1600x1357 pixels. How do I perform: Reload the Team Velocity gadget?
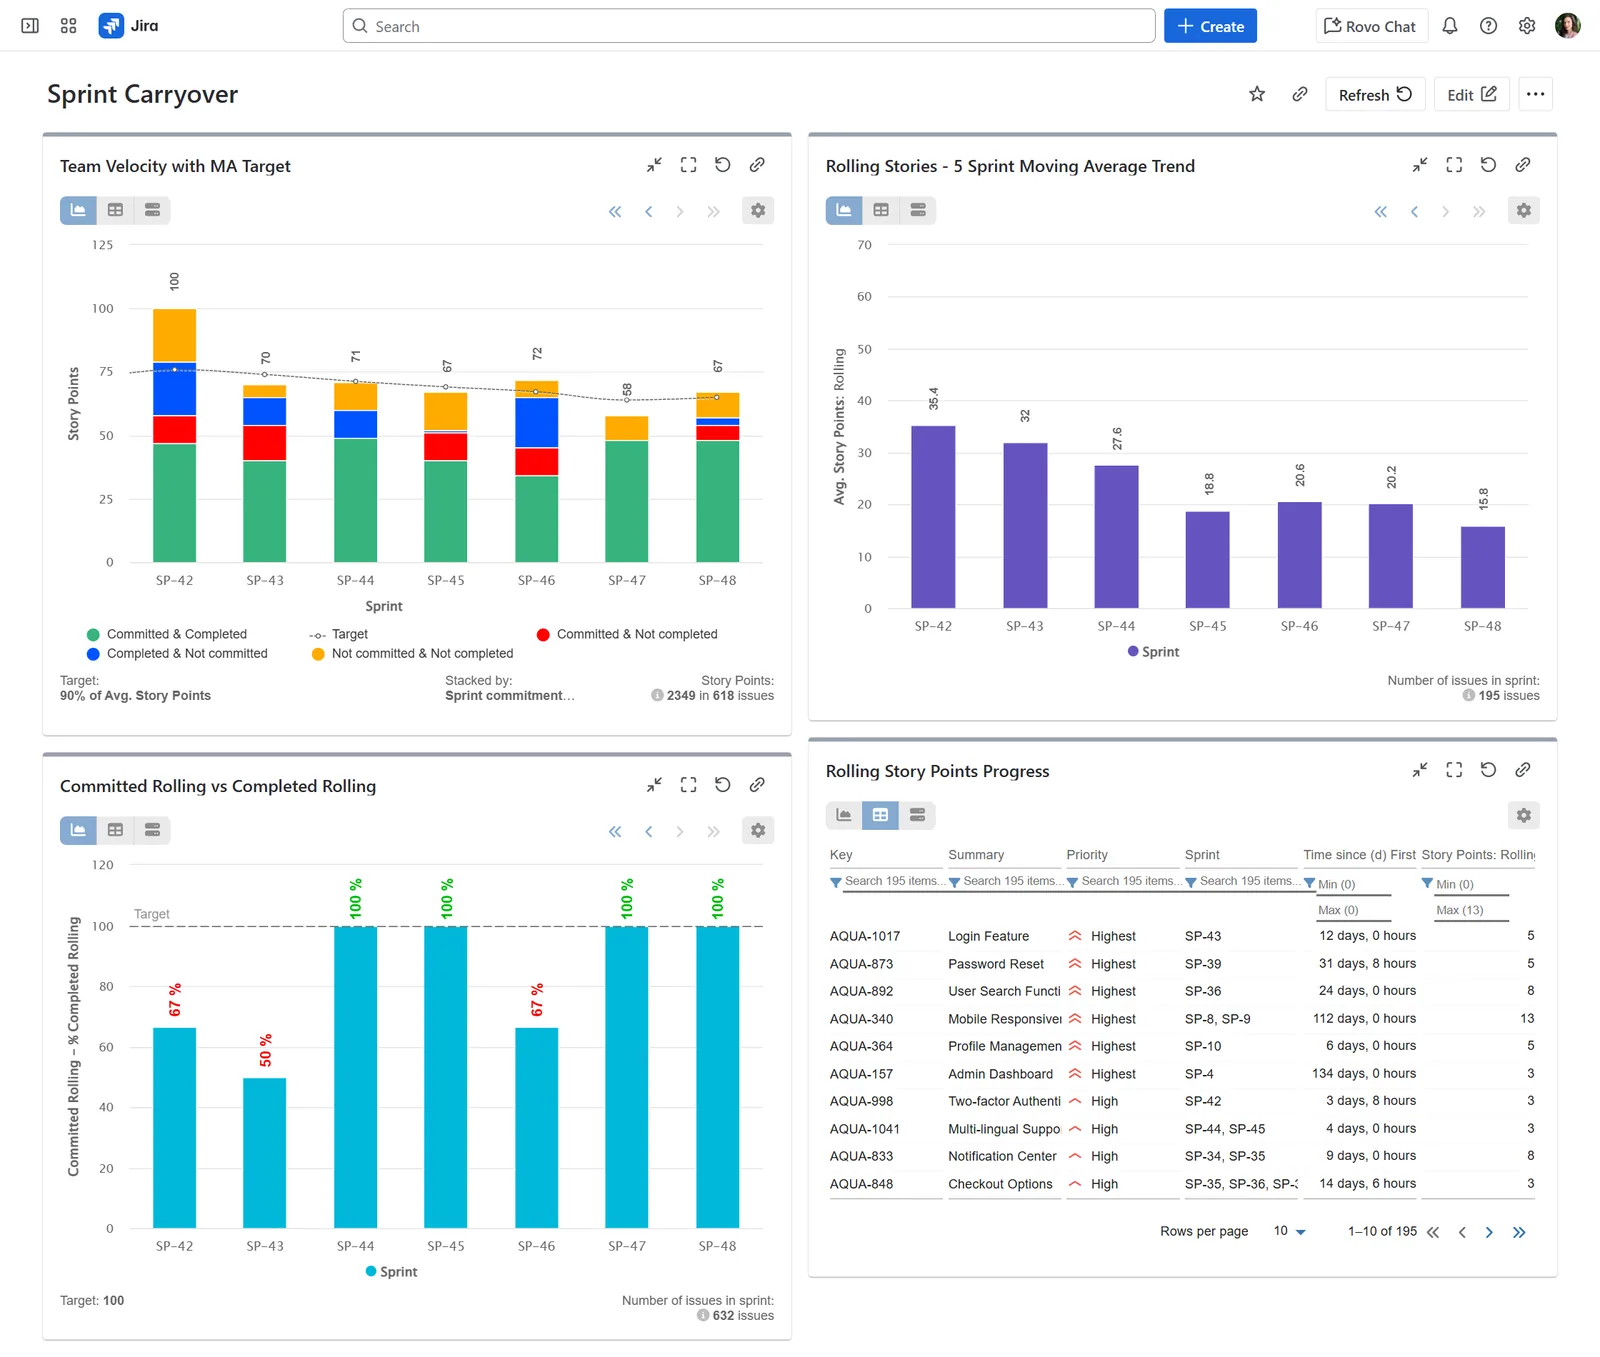point(723,165)
